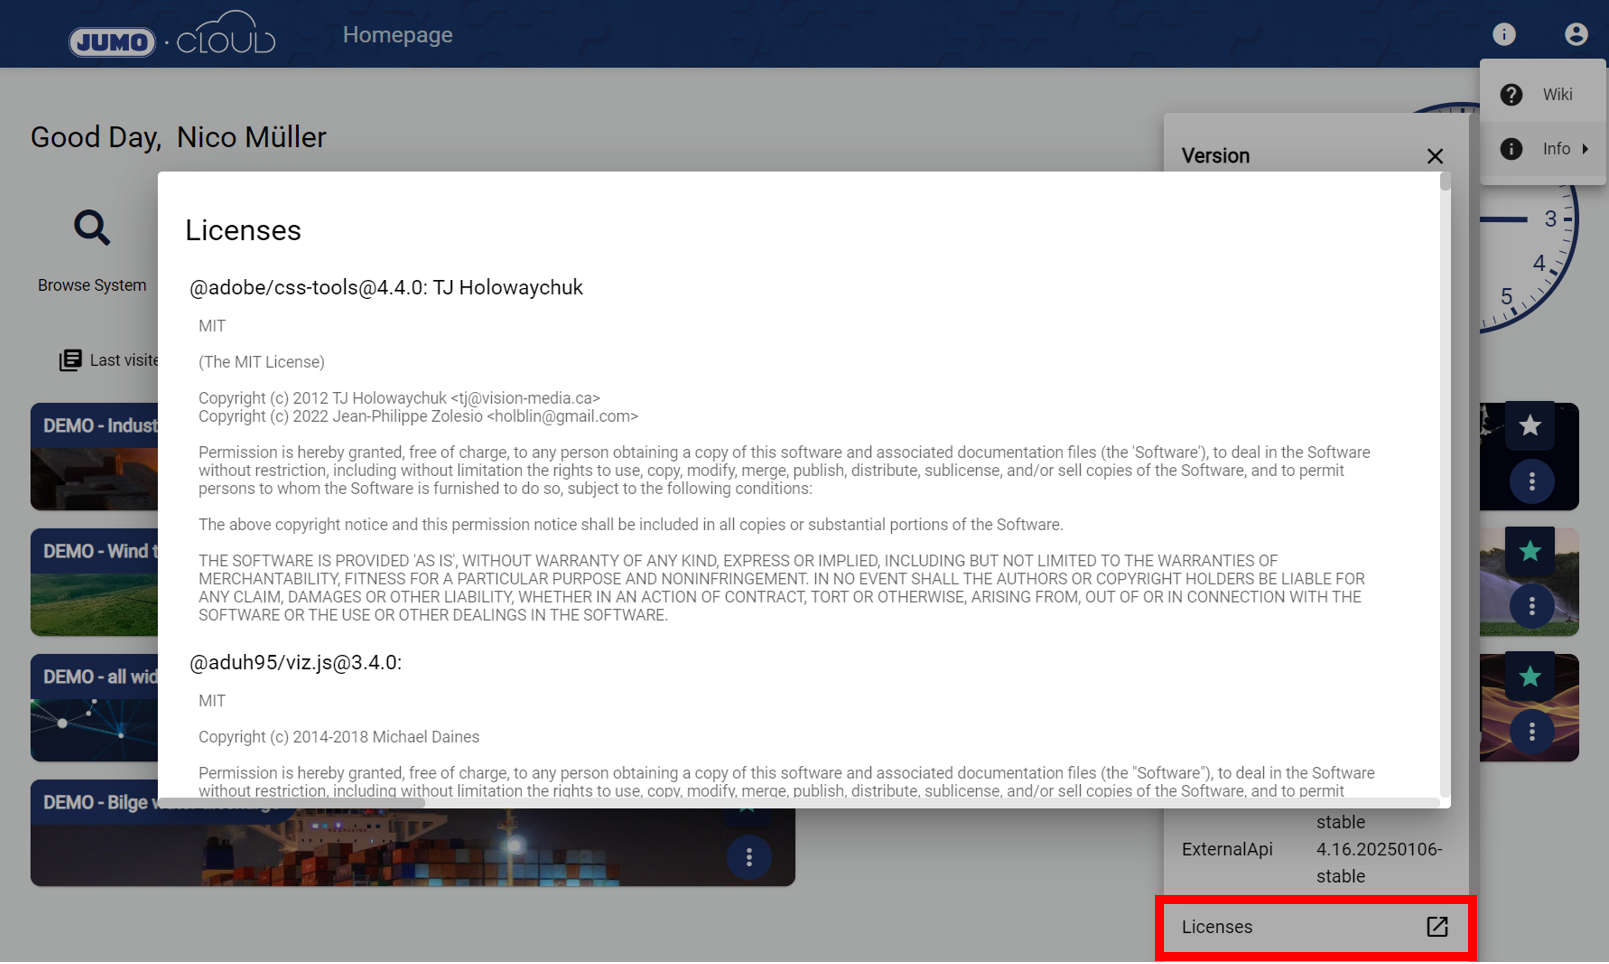Click the question mark icon beside Wiki
This screenshot has width=1609, height=964.
click(1511, 95)
